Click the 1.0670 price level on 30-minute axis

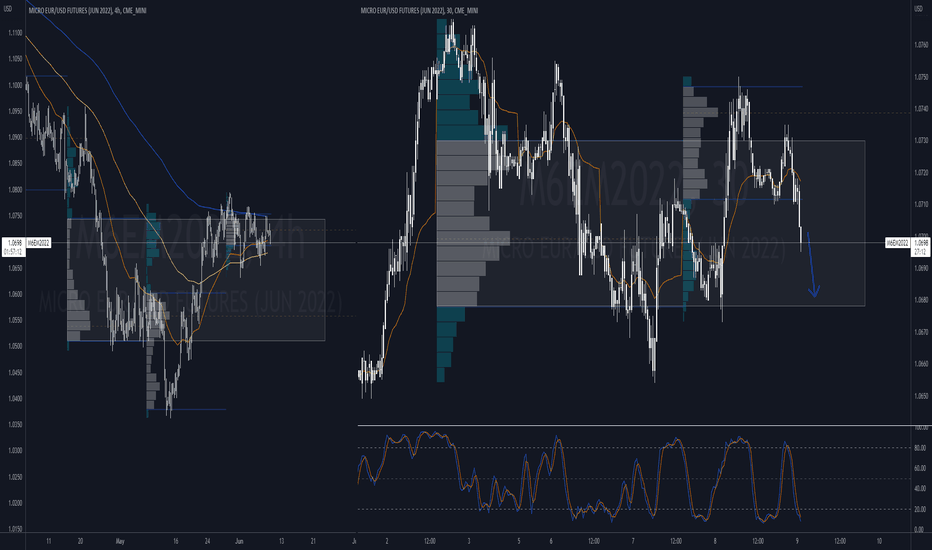(x=921, y=332)
